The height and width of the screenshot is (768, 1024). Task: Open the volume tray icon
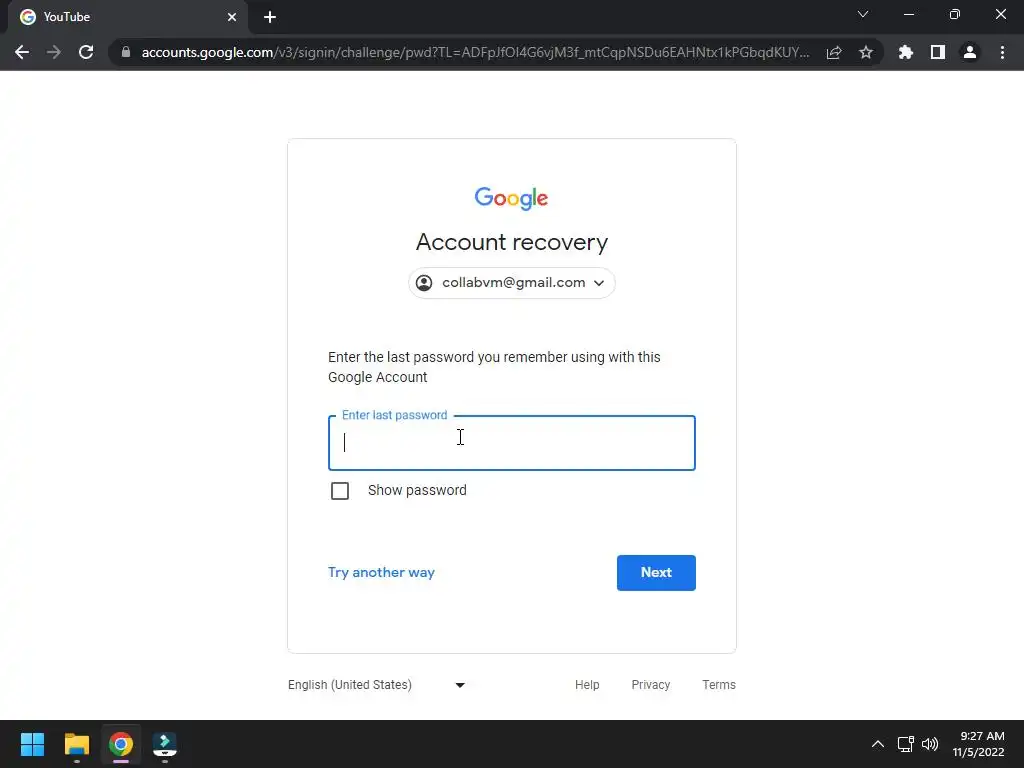(930, 744)
